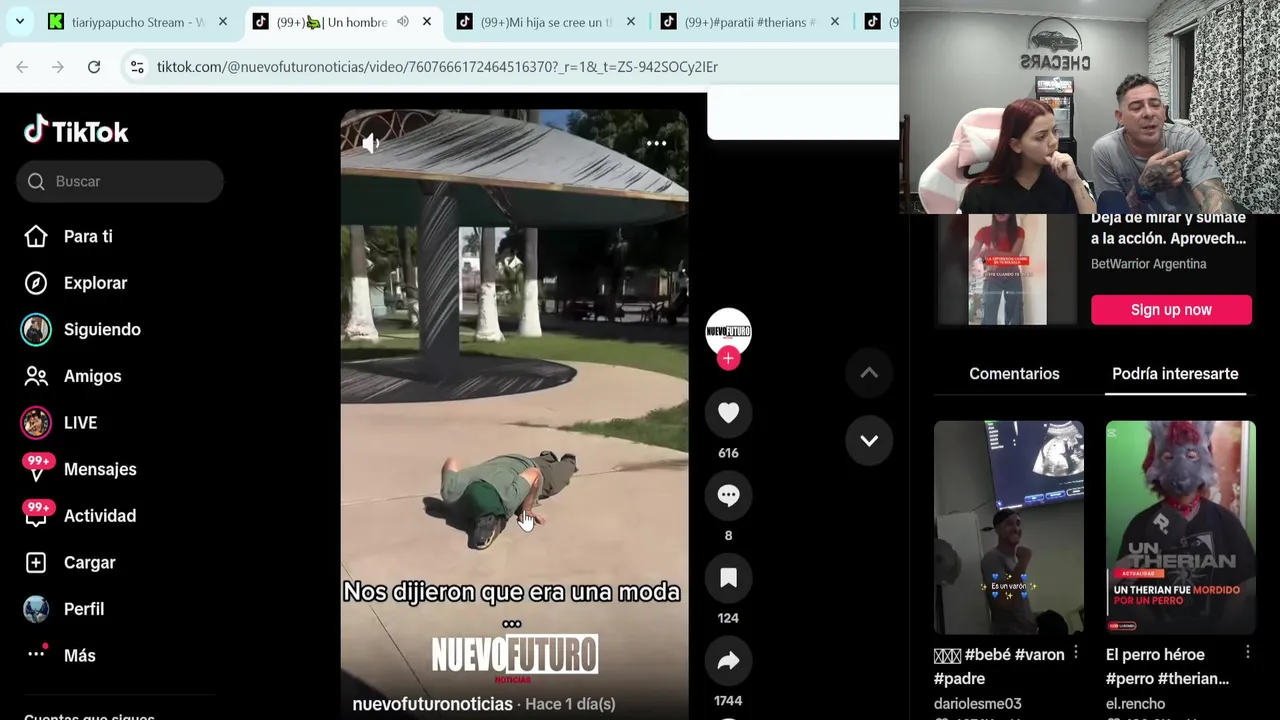Click the tiktok.com address bar URL
This screenshot has height=720, width=1280.
tap(437, 67)
